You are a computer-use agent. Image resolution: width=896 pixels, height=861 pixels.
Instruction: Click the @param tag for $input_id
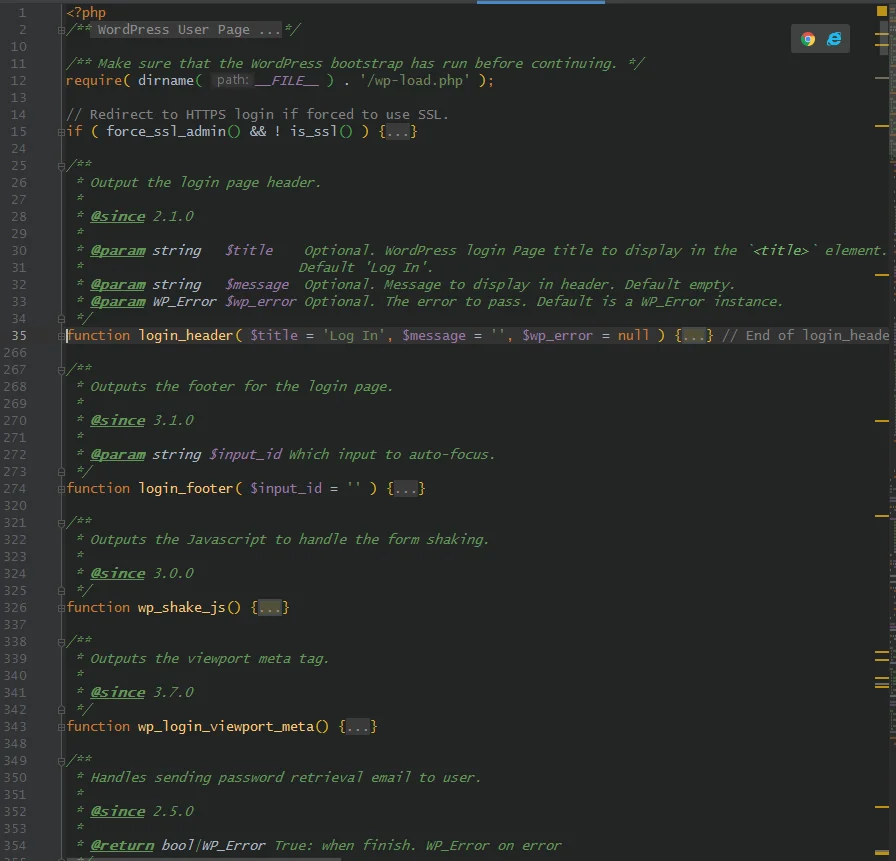click(118, 455)
